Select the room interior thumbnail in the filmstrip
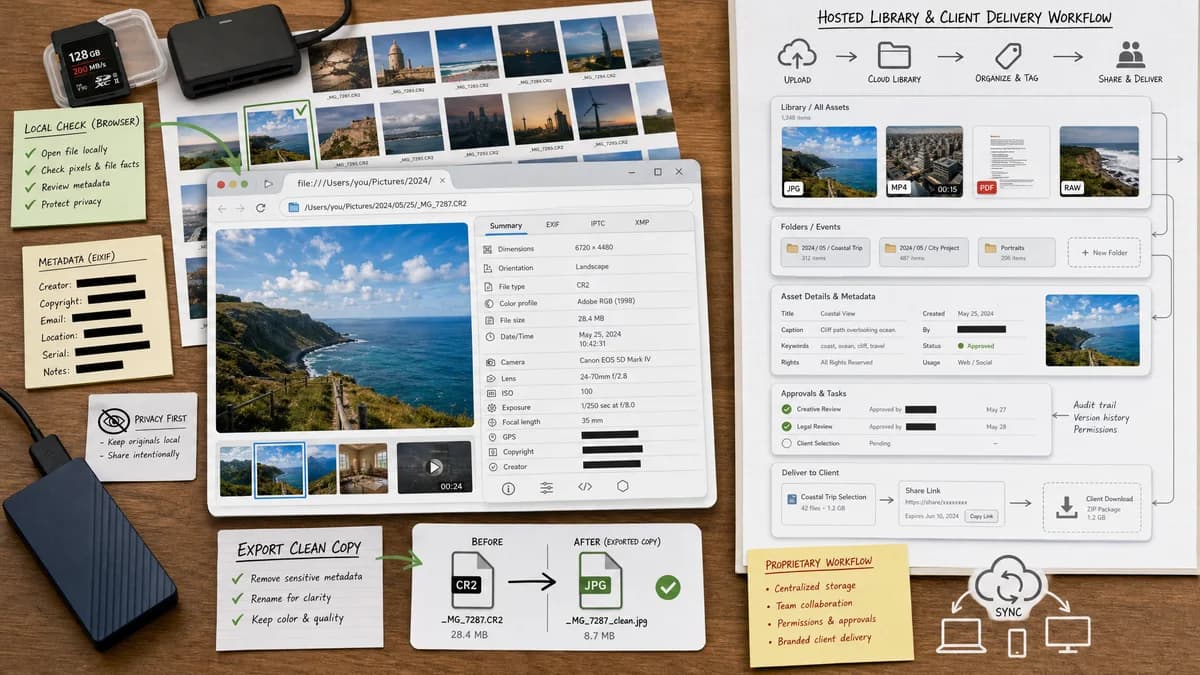The width and height of the screenshot is (1200, 675). [363, 468]
